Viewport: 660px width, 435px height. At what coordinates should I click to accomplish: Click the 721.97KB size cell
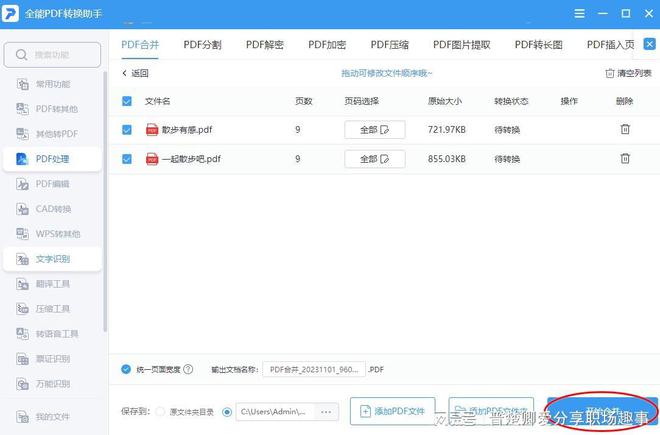pyautogui.click(x=447, y=130)
